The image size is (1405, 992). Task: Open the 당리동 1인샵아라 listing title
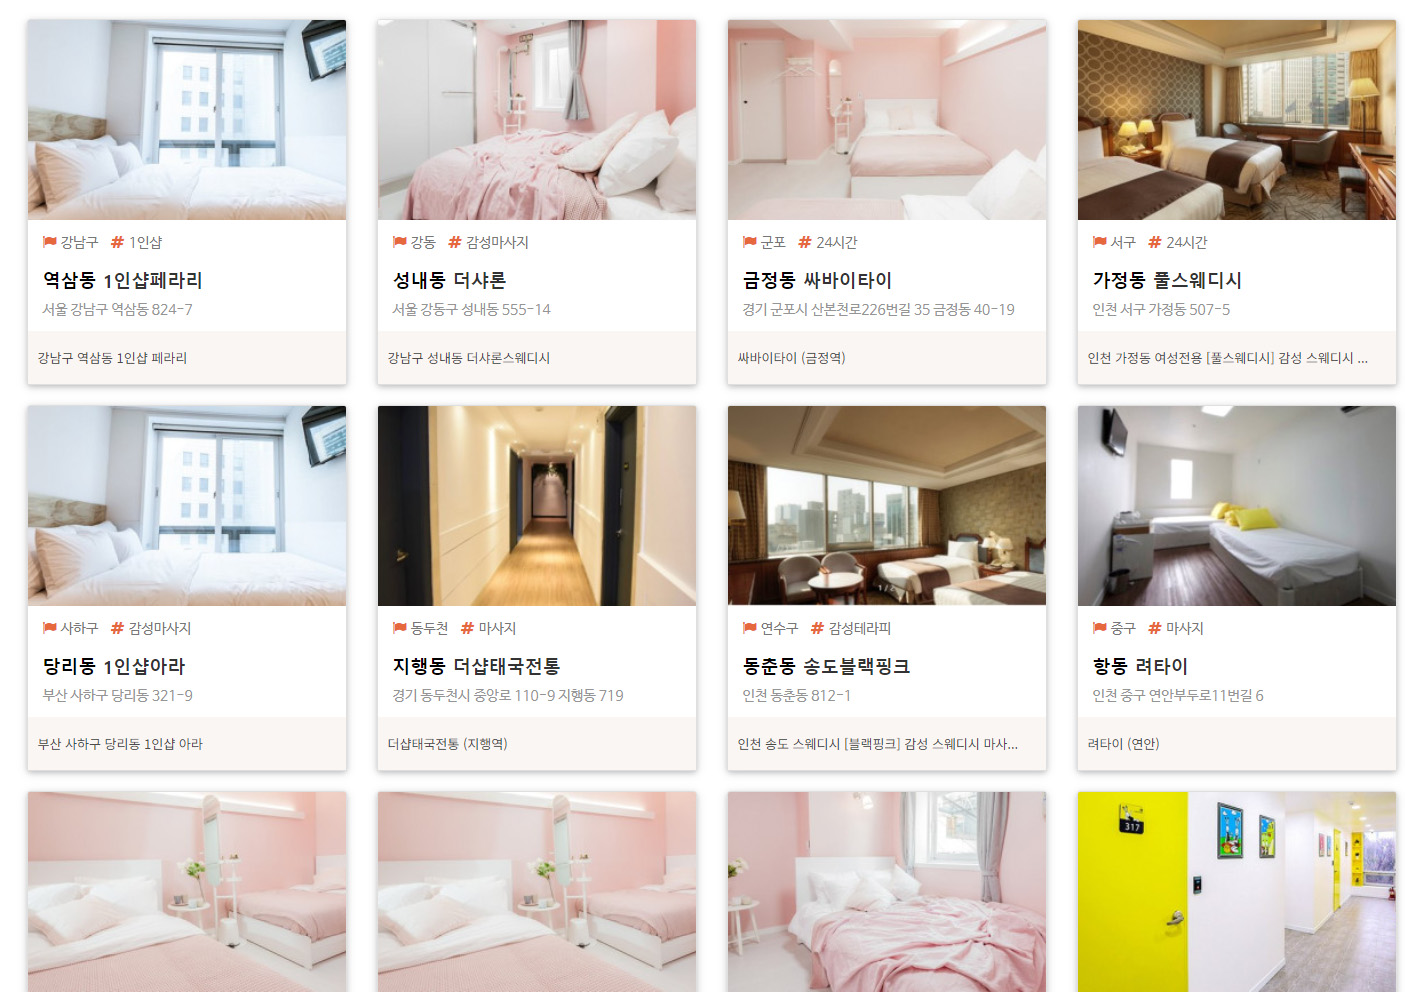pyautogui.click(x=114, y=666)
